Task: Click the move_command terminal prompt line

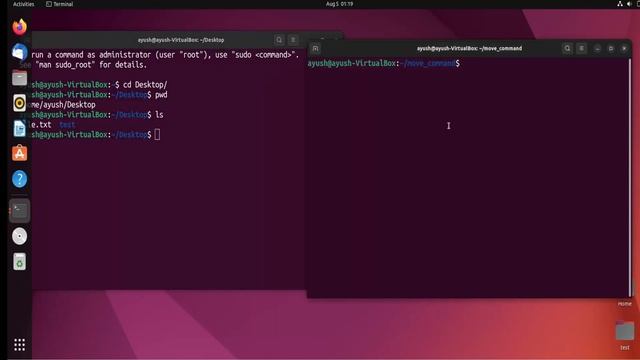Action: click(x=384, y=63)
